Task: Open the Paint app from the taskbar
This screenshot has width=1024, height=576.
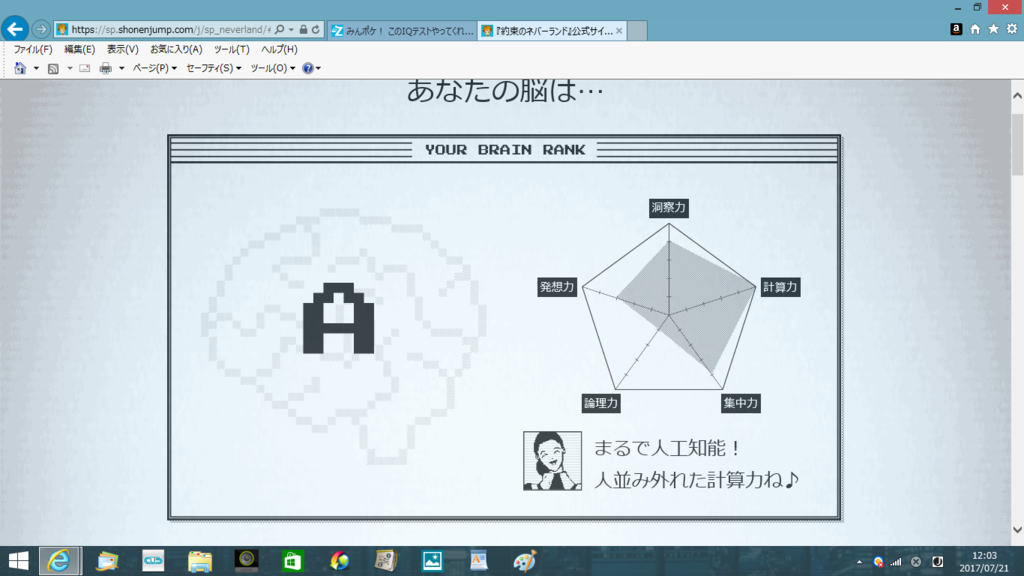Action: coord(525,561)
